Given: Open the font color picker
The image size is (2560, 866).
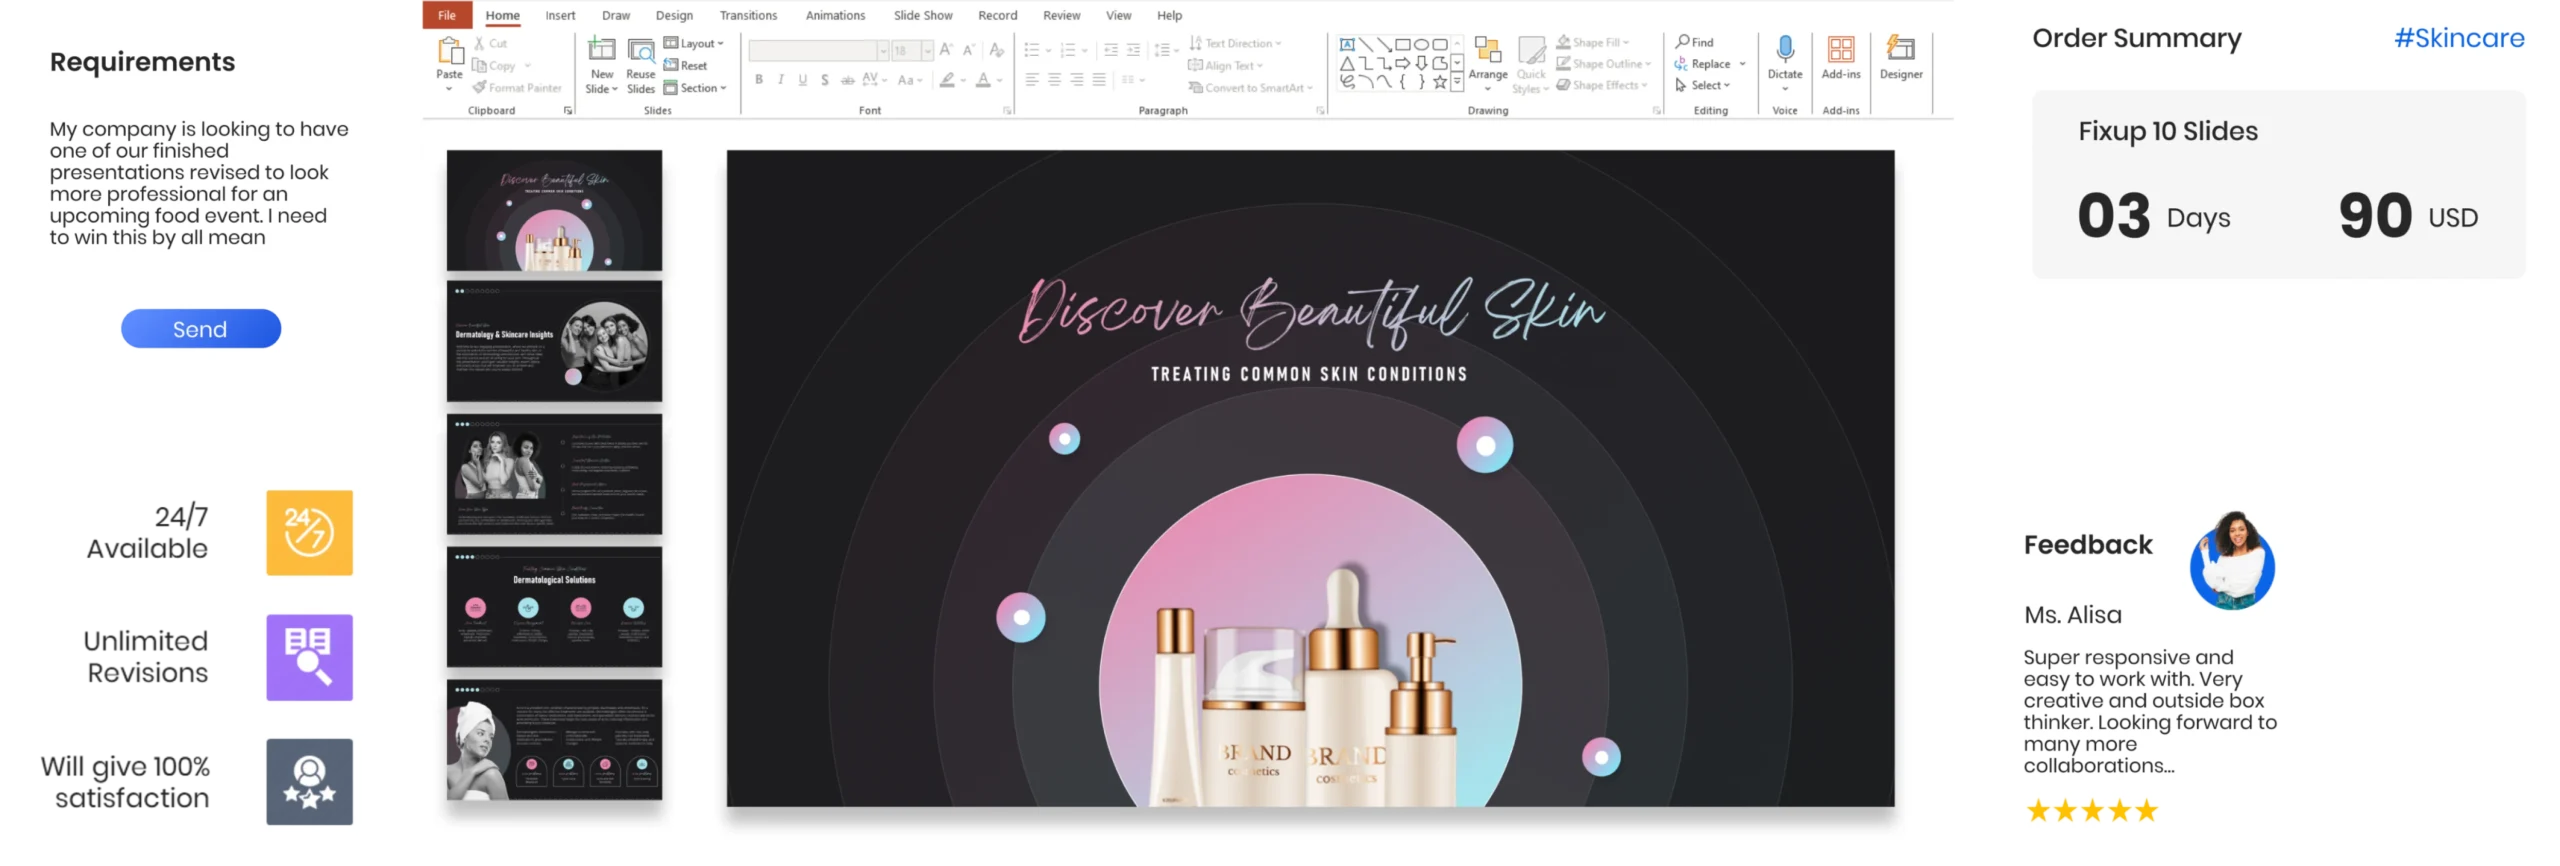Looking at the screenshot, I should pos(999,80).
